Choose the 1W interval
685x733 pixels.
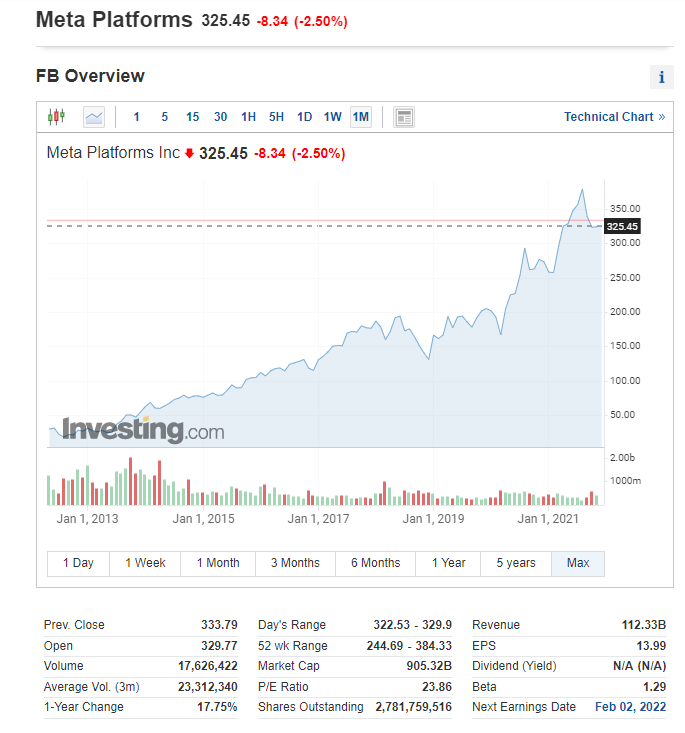point(332,117)
